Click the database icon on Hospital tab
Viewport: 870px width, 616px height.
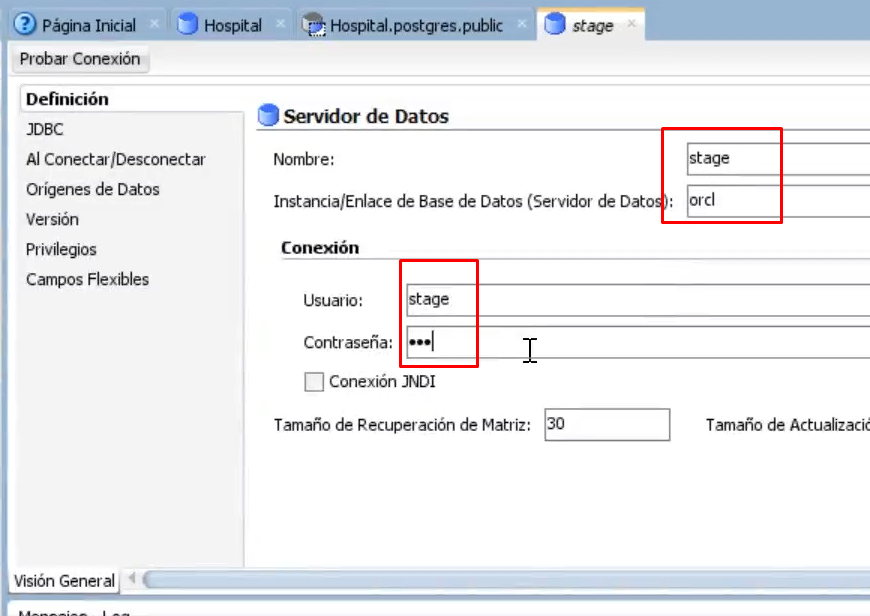[188, 24]
